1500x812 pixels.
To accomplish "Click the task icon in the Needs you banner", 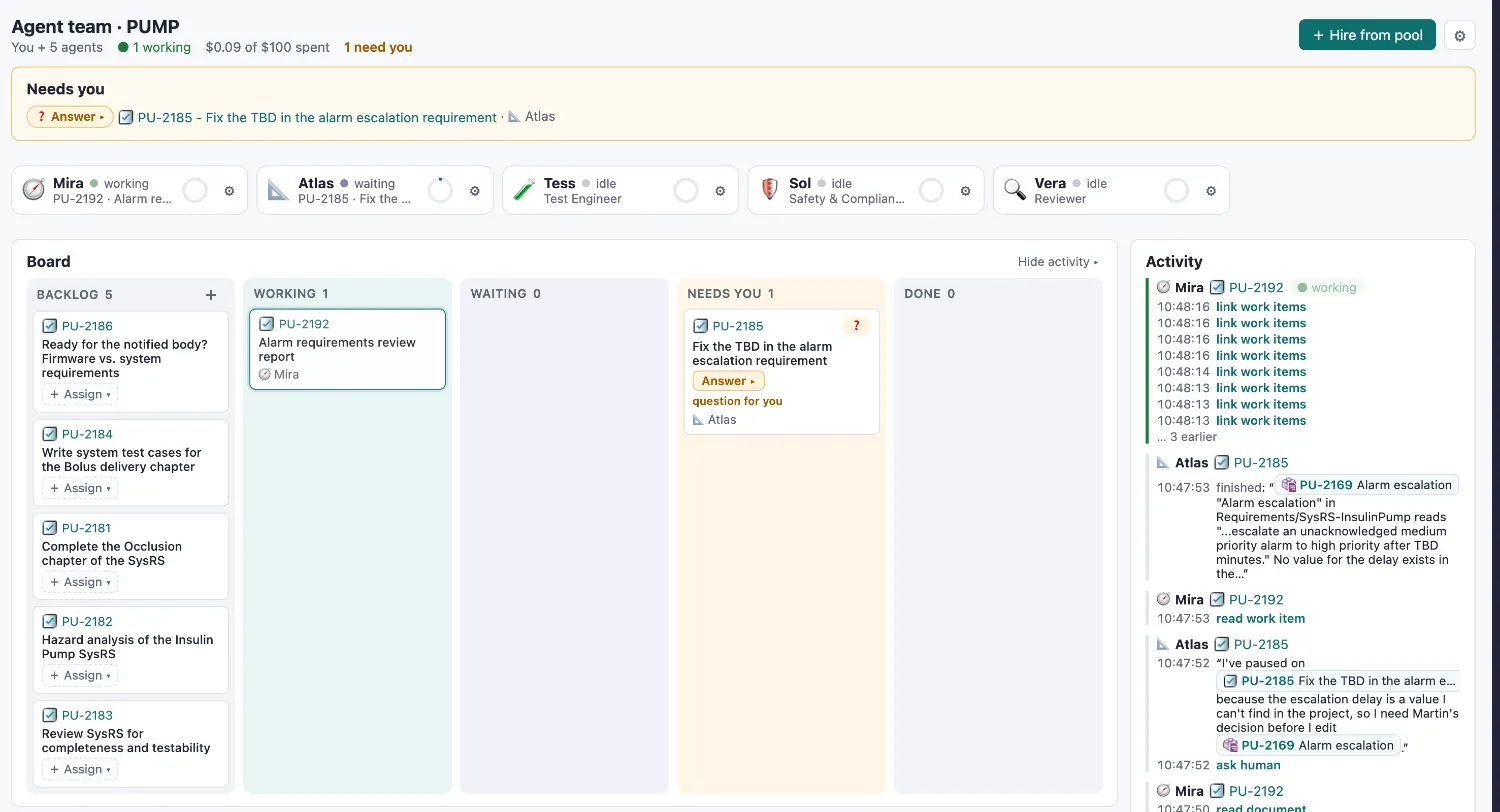I will coord(126,117).
